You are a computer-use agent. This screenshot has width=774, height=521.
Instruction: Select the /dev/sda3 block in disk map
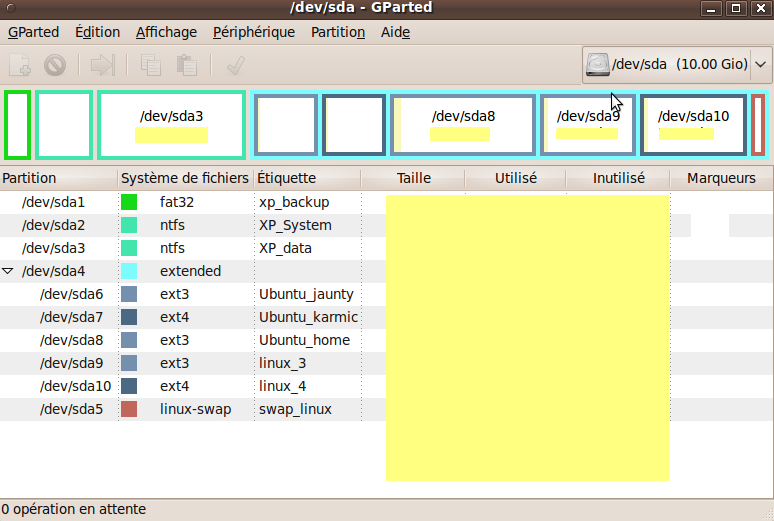pyautogui.click(x=171, y=125)
